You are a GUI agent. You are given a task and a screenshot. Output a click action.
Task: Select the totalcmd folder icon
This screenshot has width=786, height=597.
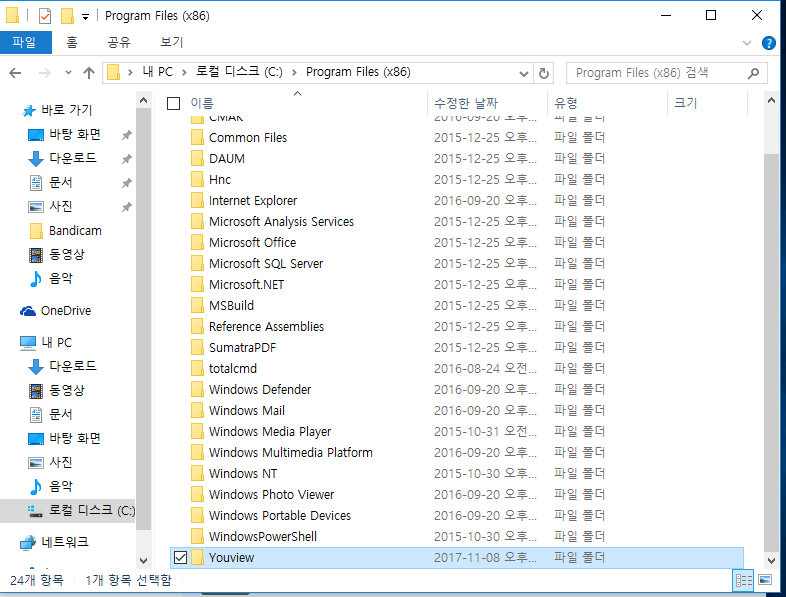coord(198,368)
